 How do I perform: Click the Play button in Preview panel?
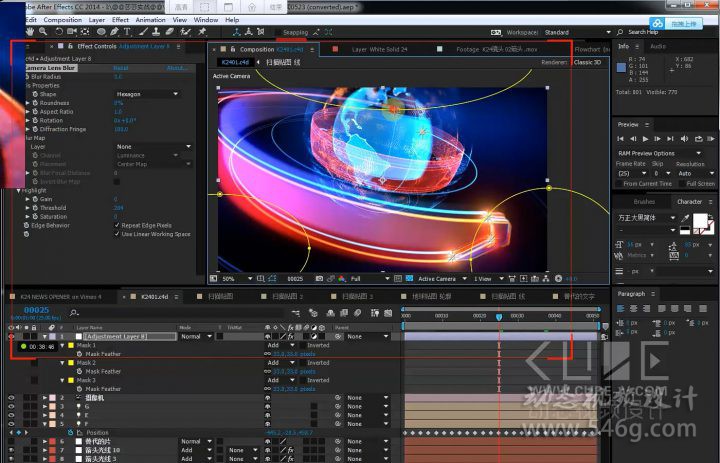(645, 138)
